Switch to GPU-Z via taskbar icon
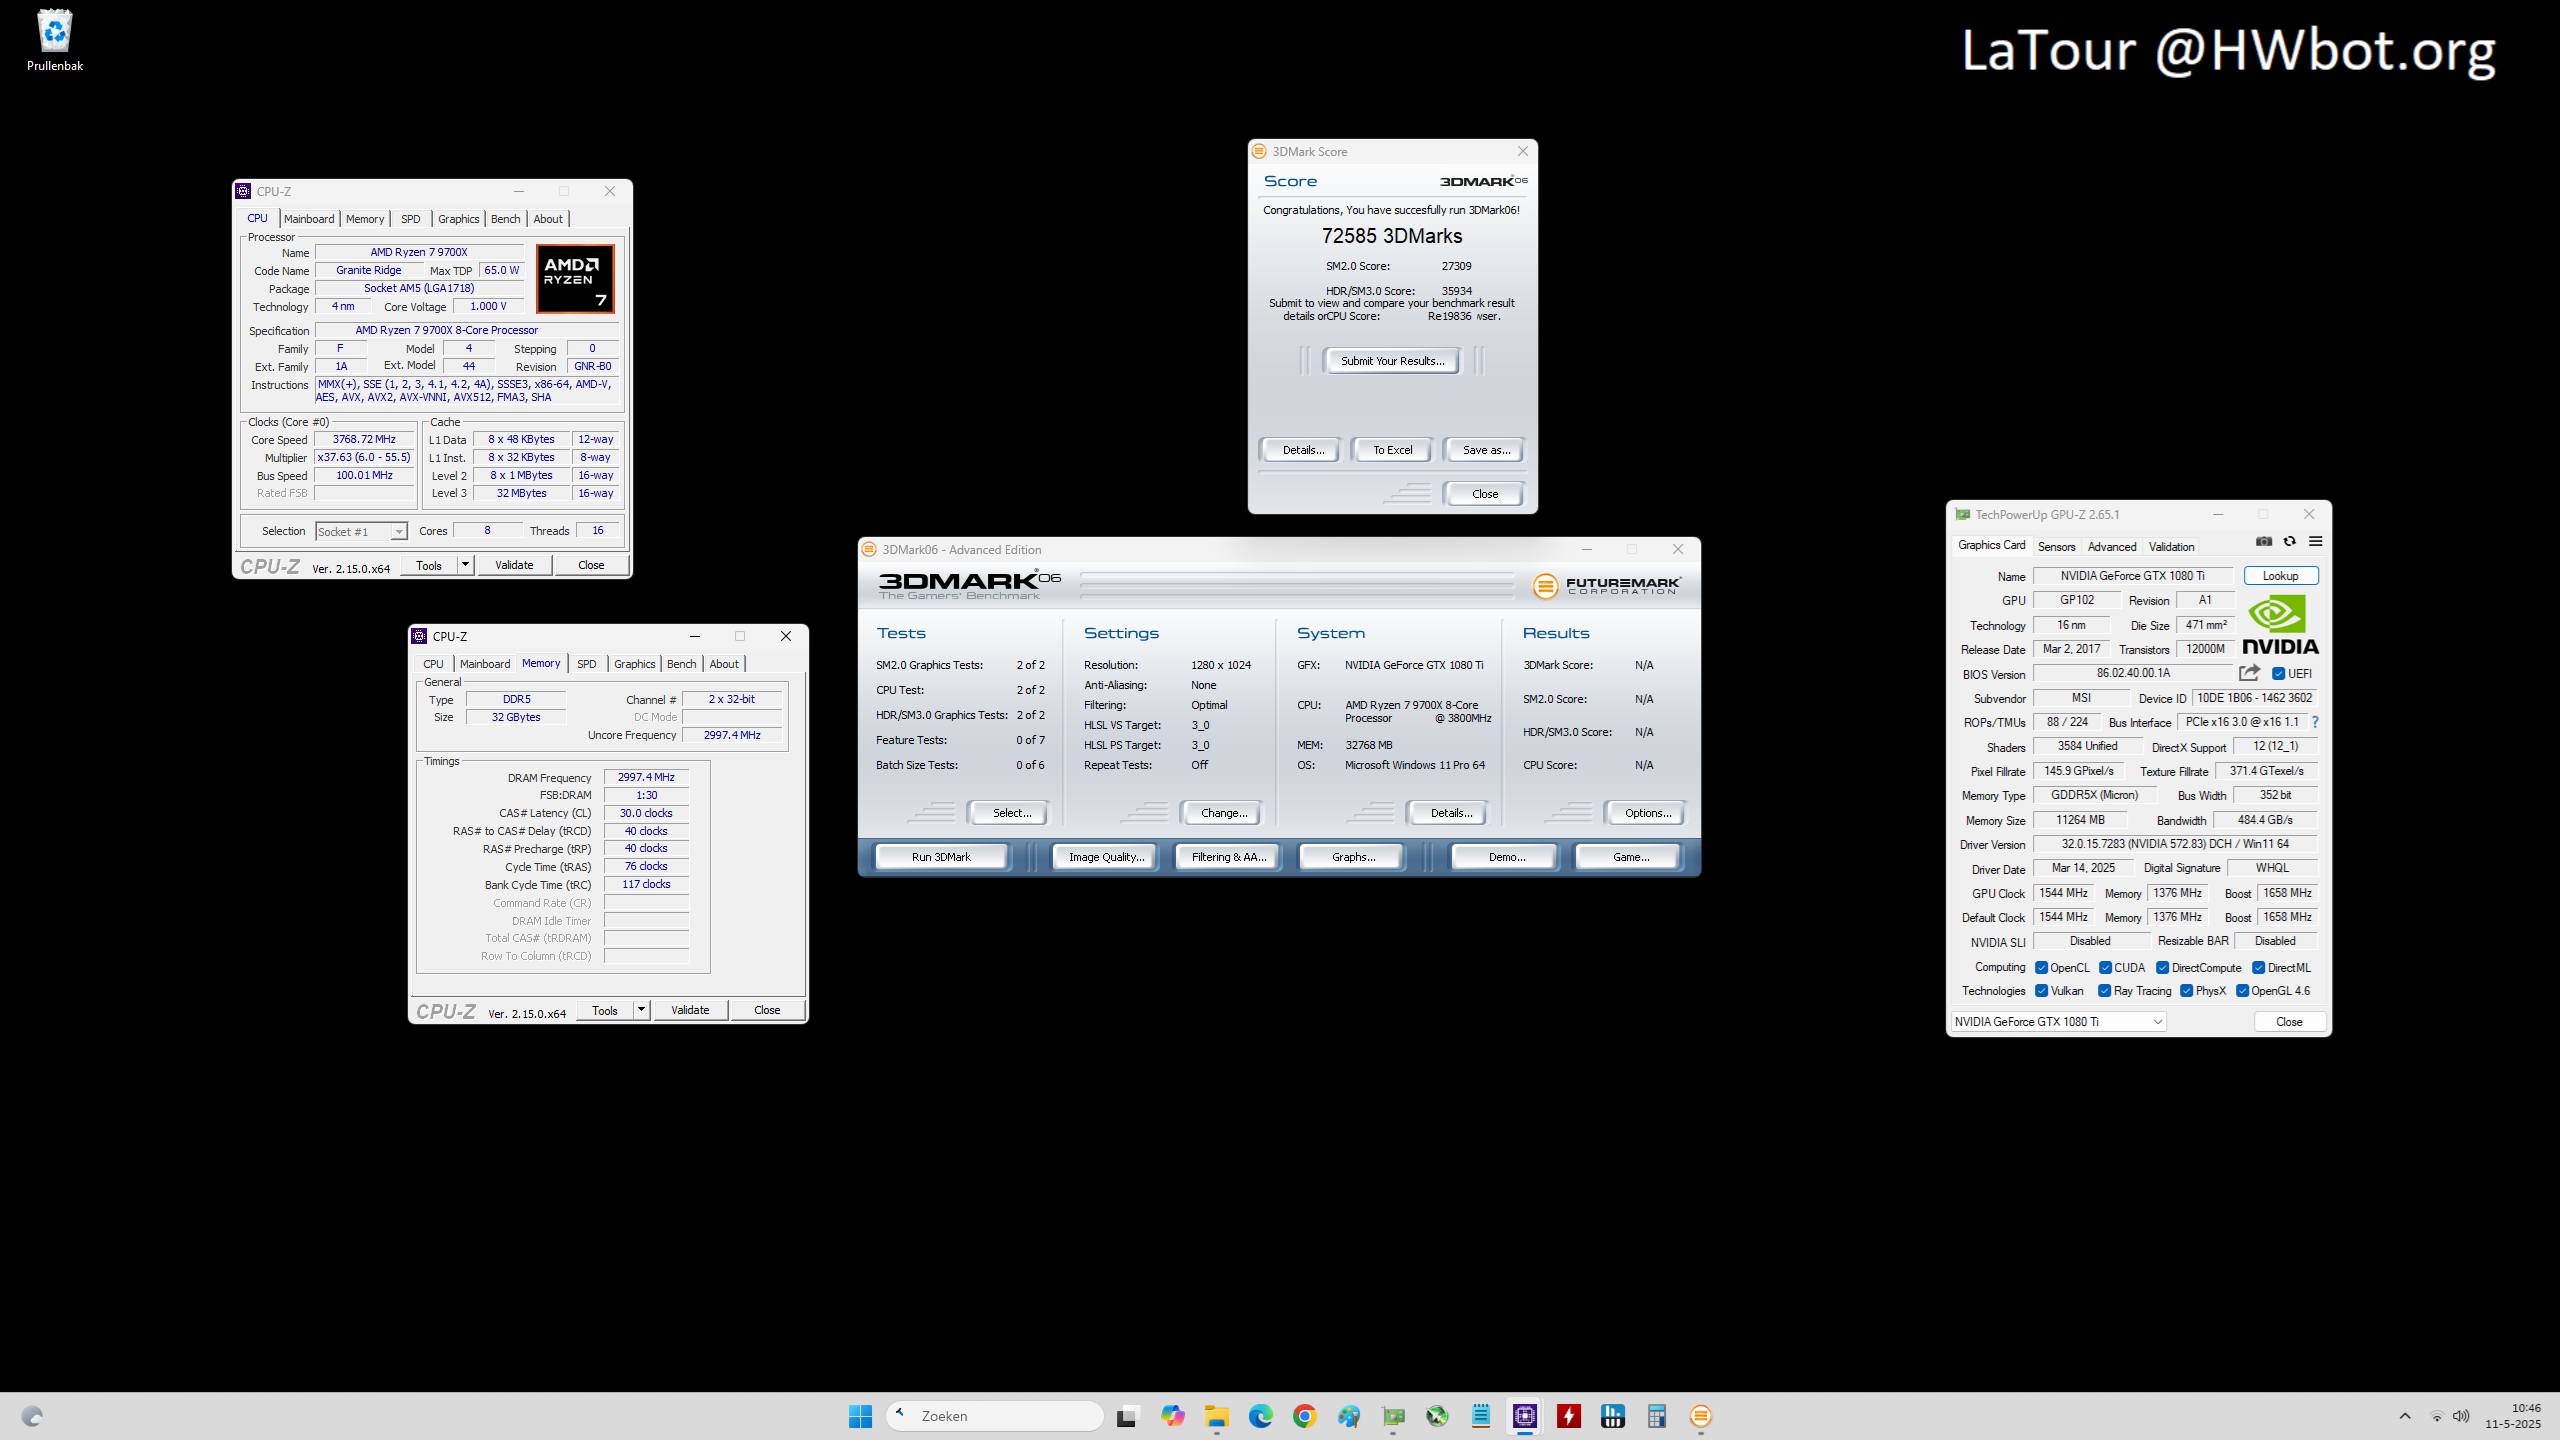This screenshot has height=1440, width=2560. (1393, 1416)
